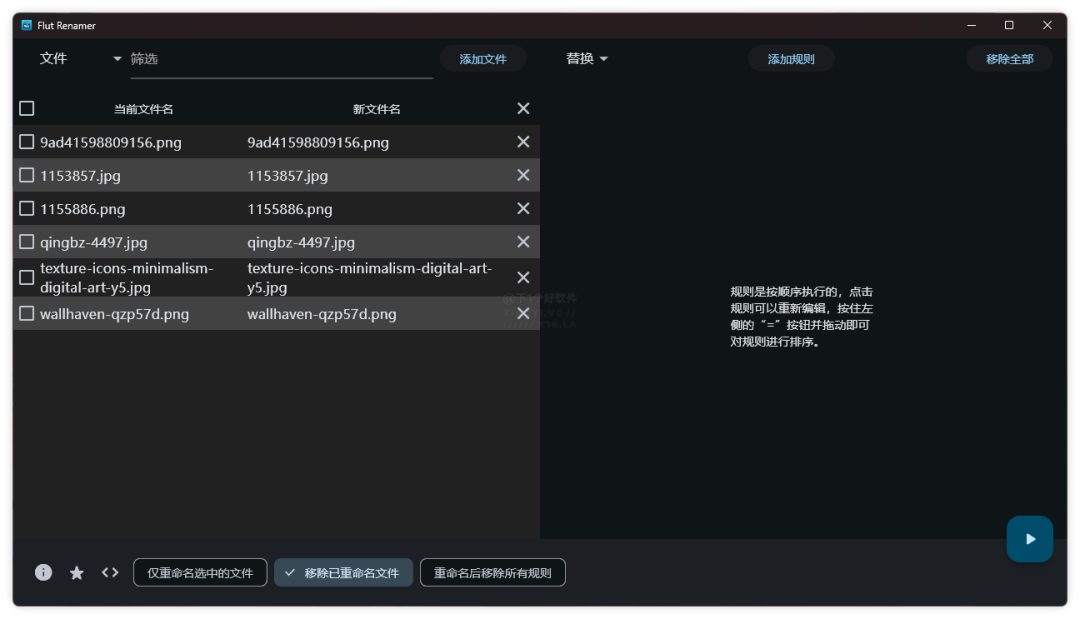Viewport: 1080px width, 619px height.
Task: Expand the 替换 rule type dropdown
Action: click(586, 58)
